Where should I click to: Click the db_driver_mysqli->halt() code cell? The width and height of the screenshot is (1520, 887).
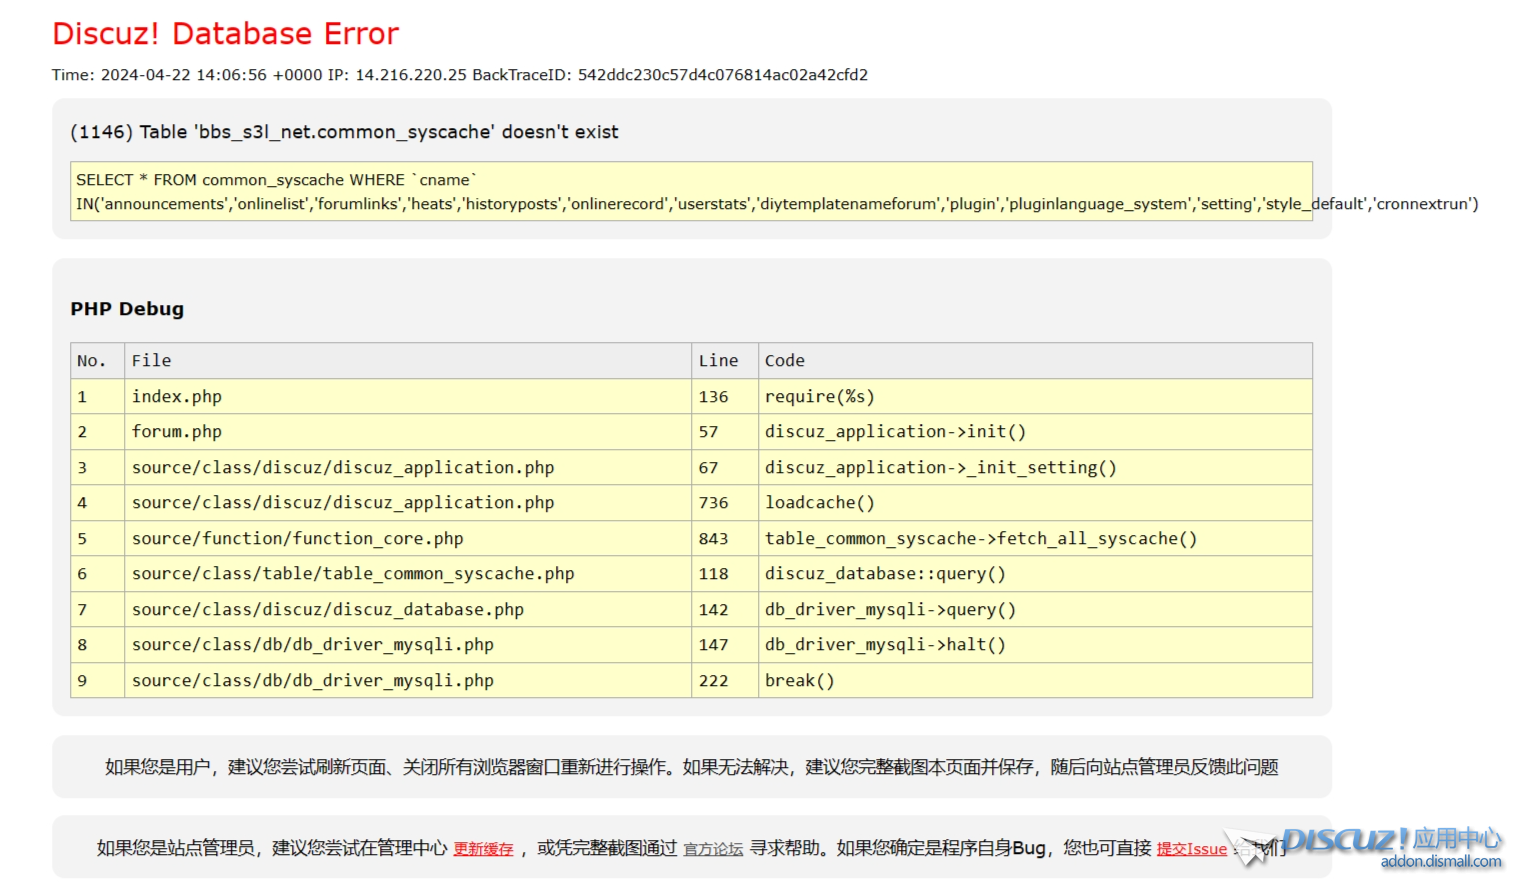pos(884,645)
